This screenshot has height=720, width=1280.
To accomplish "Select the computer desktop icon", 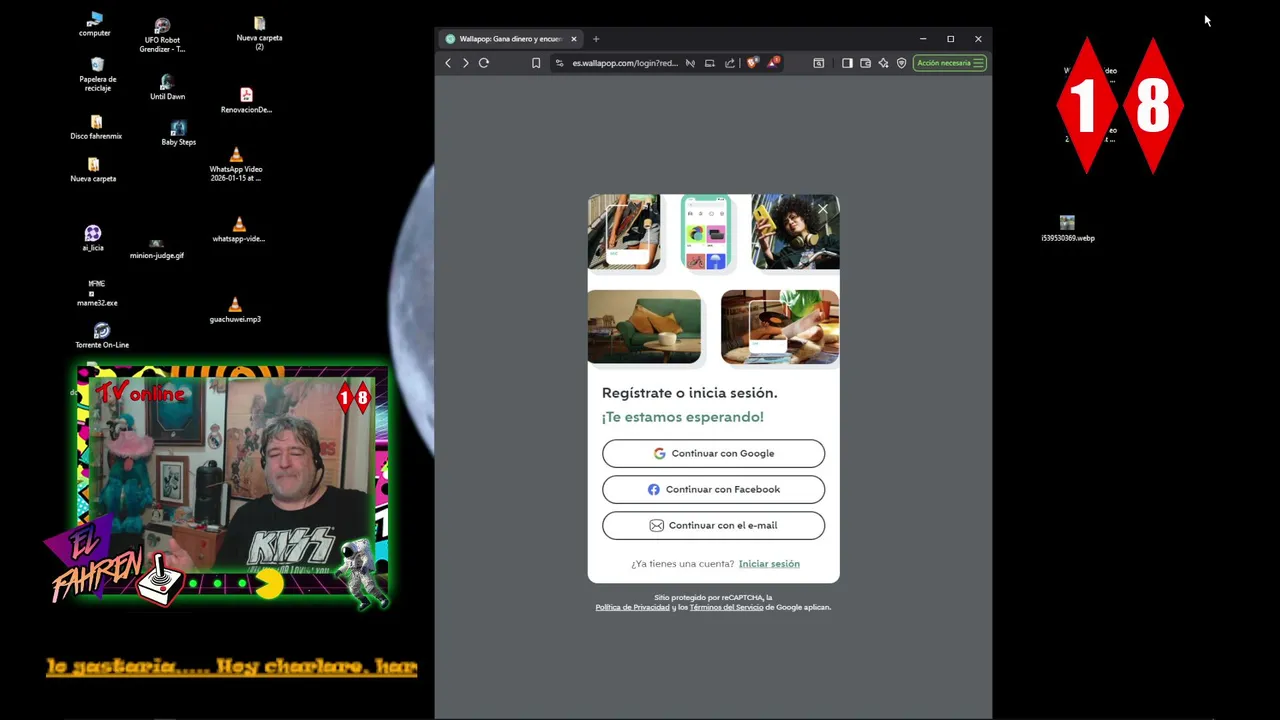I will pyautogui.click(x=95, y=25).
